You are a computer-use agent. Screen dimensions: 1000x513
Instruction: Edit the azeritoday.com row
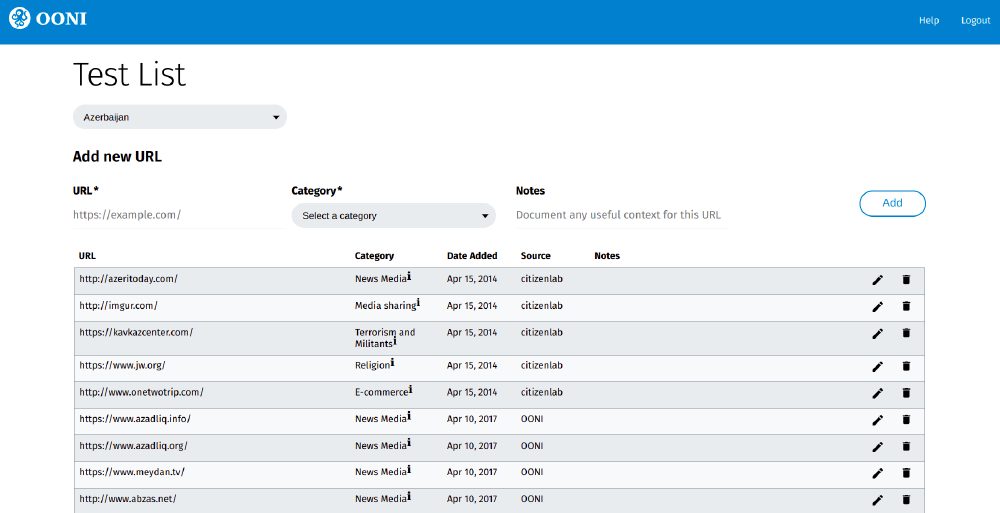click(x=878, y=281)
